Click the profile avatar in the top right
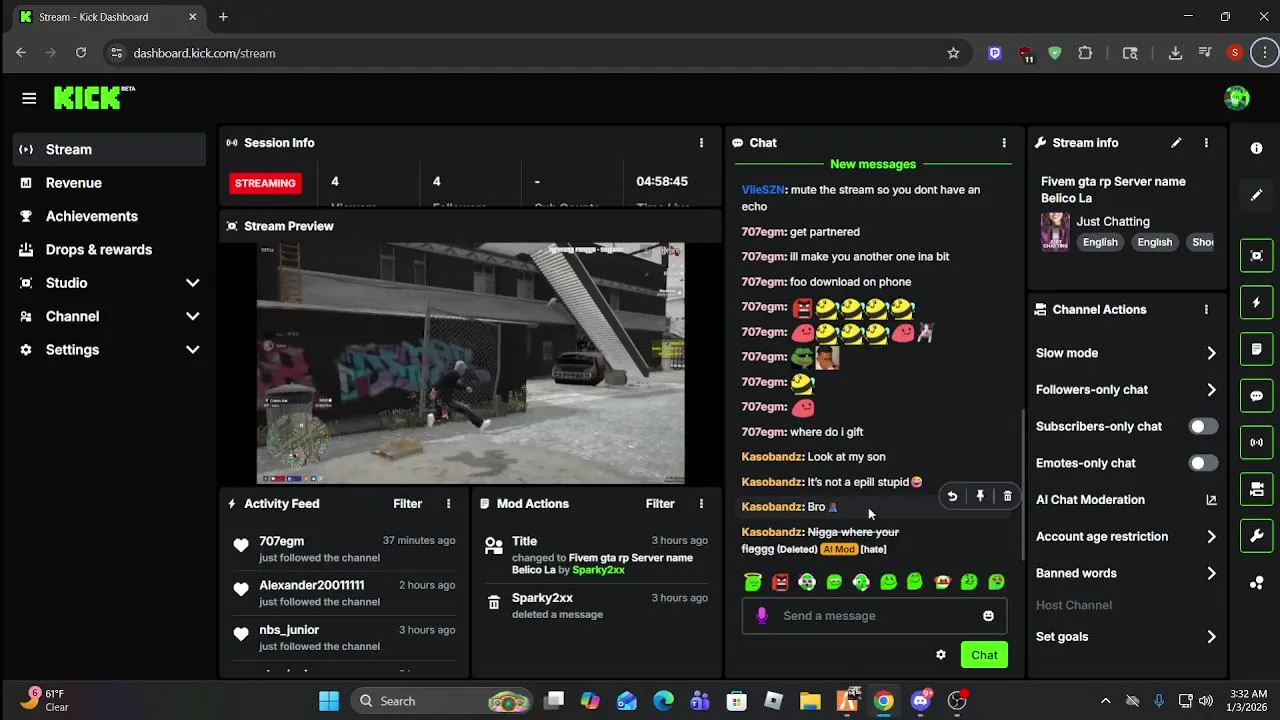This screenshot has height=720, width=1280. coord(1237,98)
